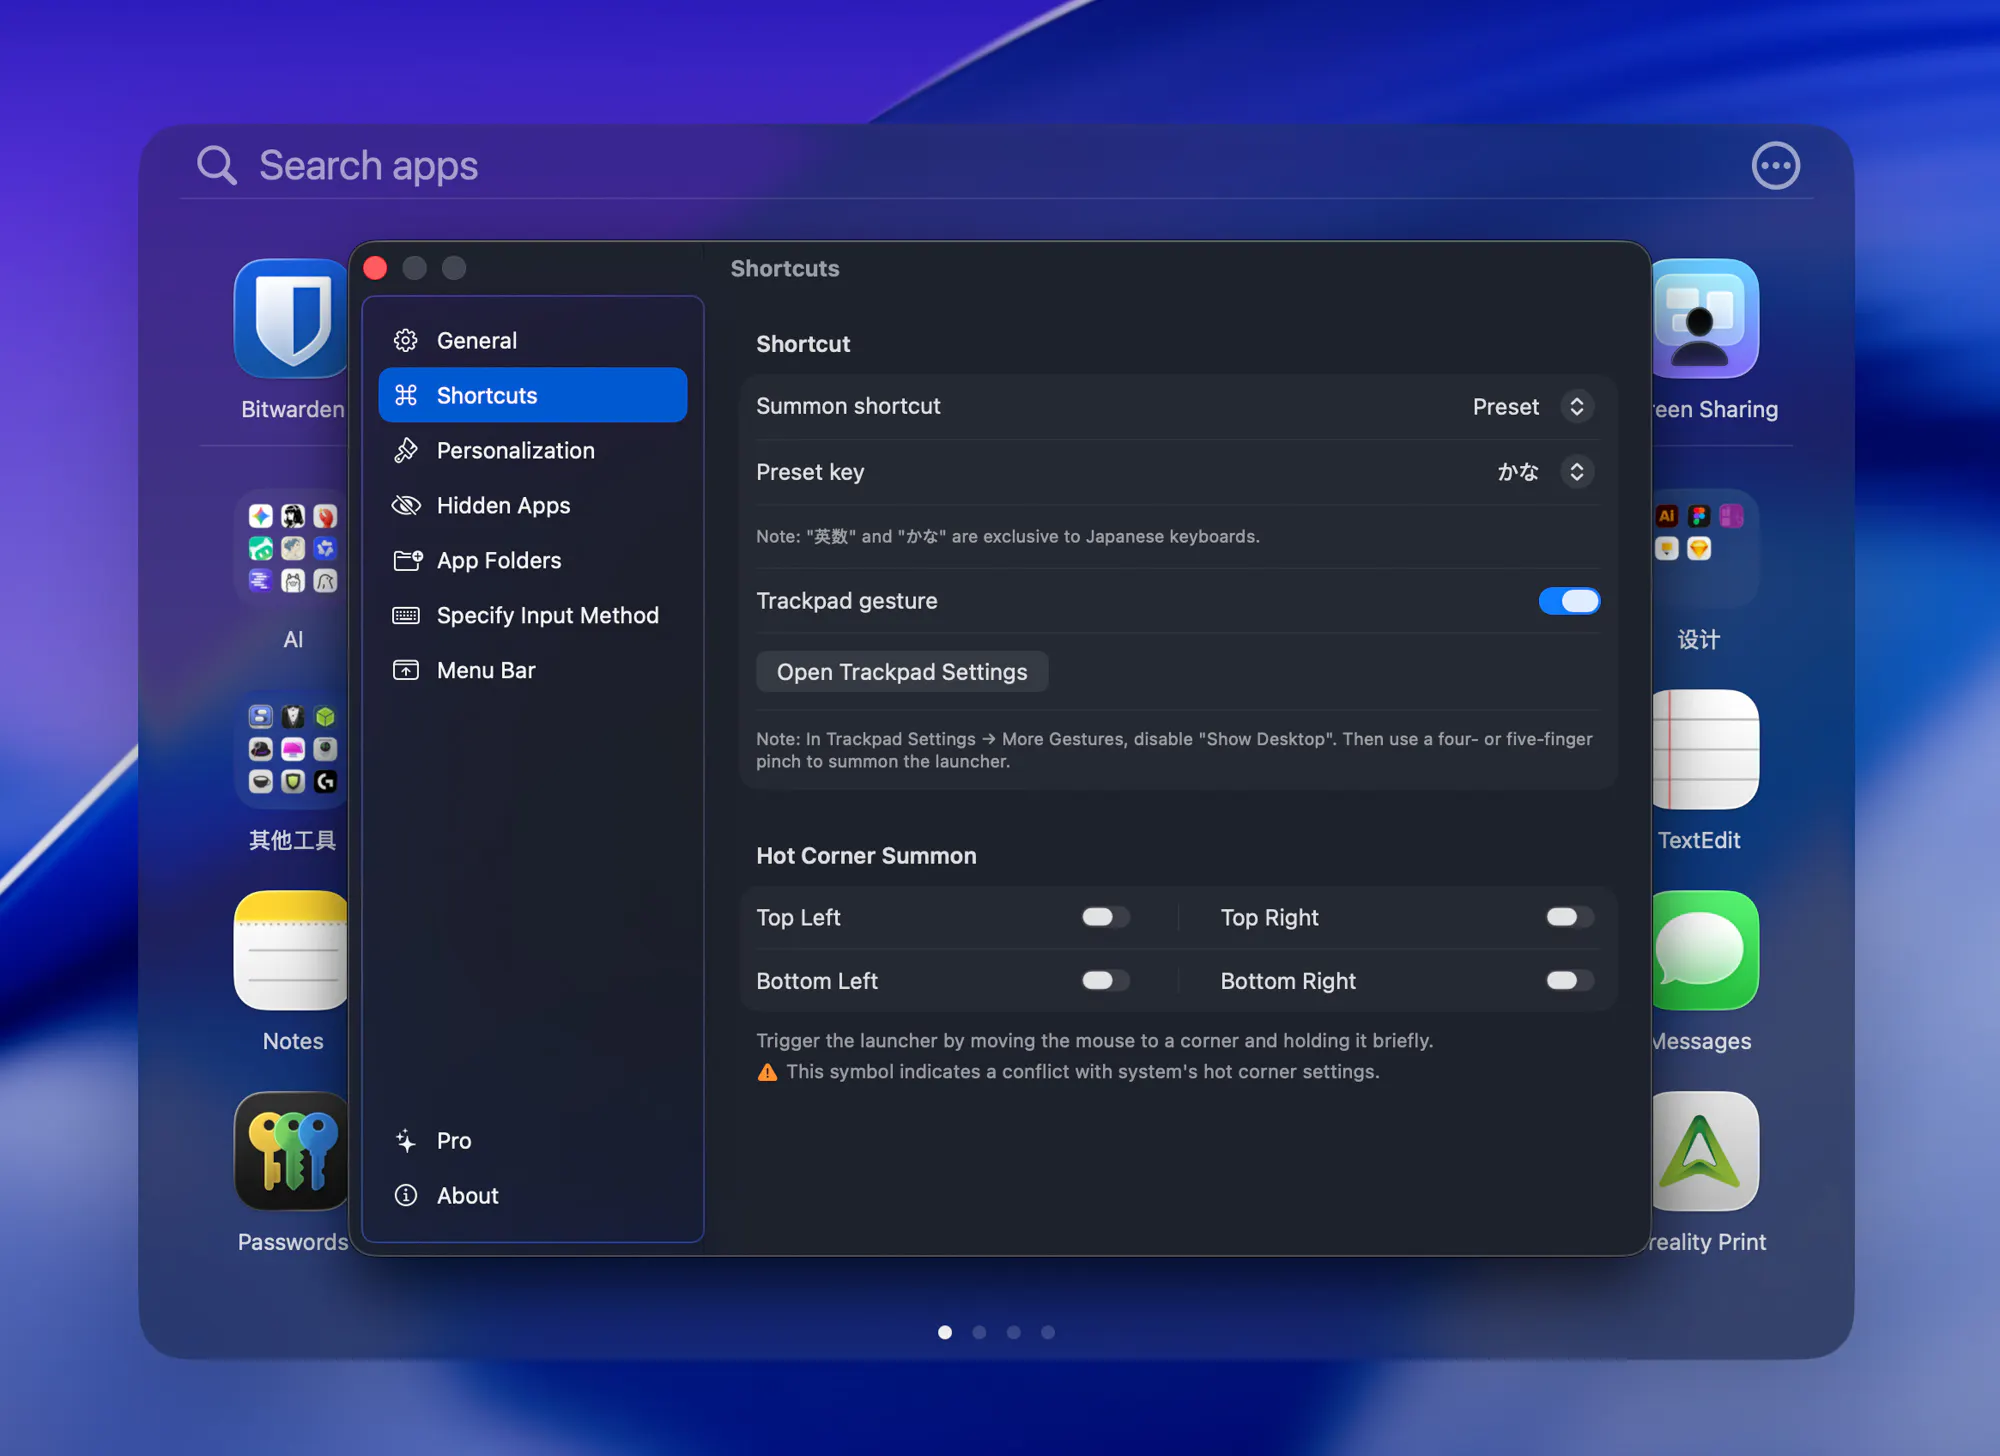Turn on the Top Right hot corner
The height and width of the screenshot is (1456, 2000).
[x=1569, y=917]
